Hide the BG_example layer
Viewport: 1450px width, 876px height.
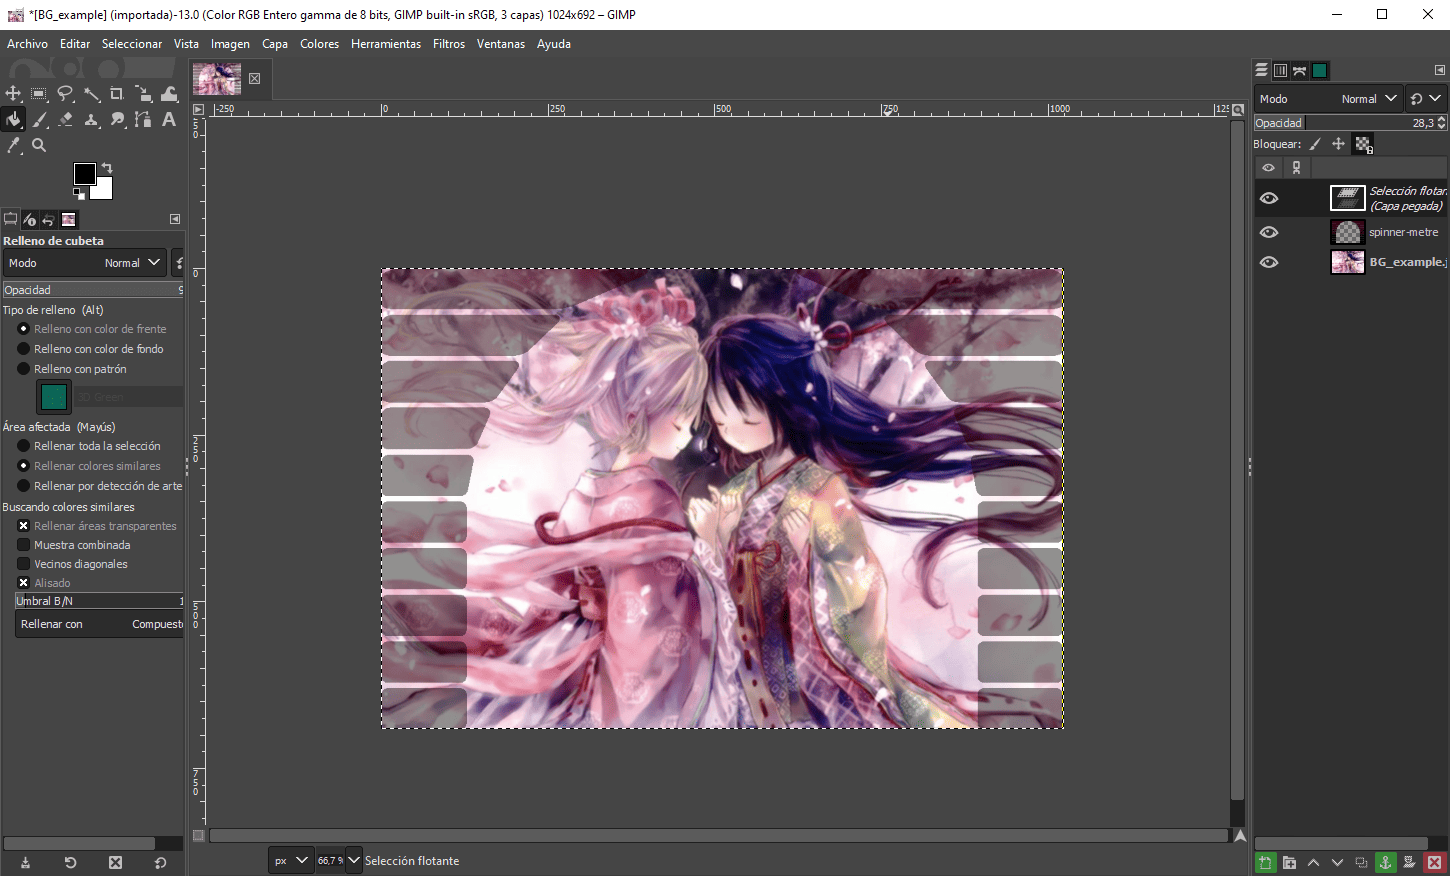1269,262
